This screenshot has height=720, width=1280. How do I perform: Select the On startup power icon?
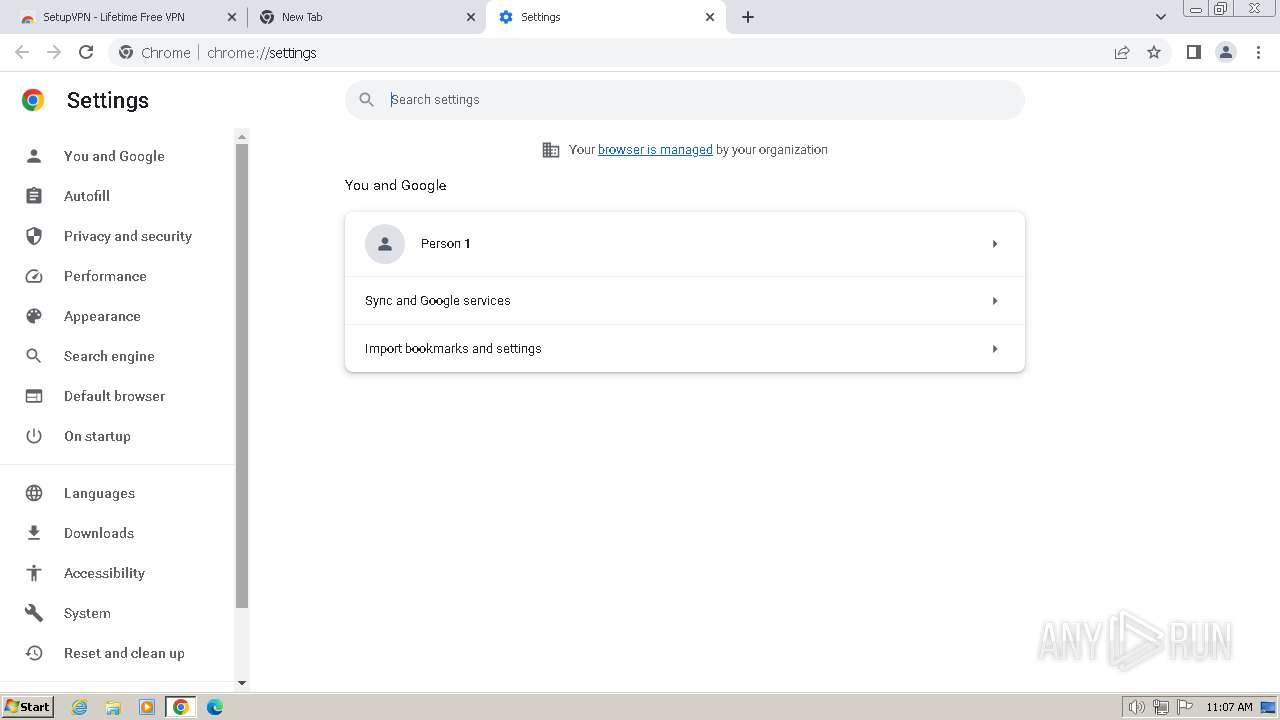34,436
